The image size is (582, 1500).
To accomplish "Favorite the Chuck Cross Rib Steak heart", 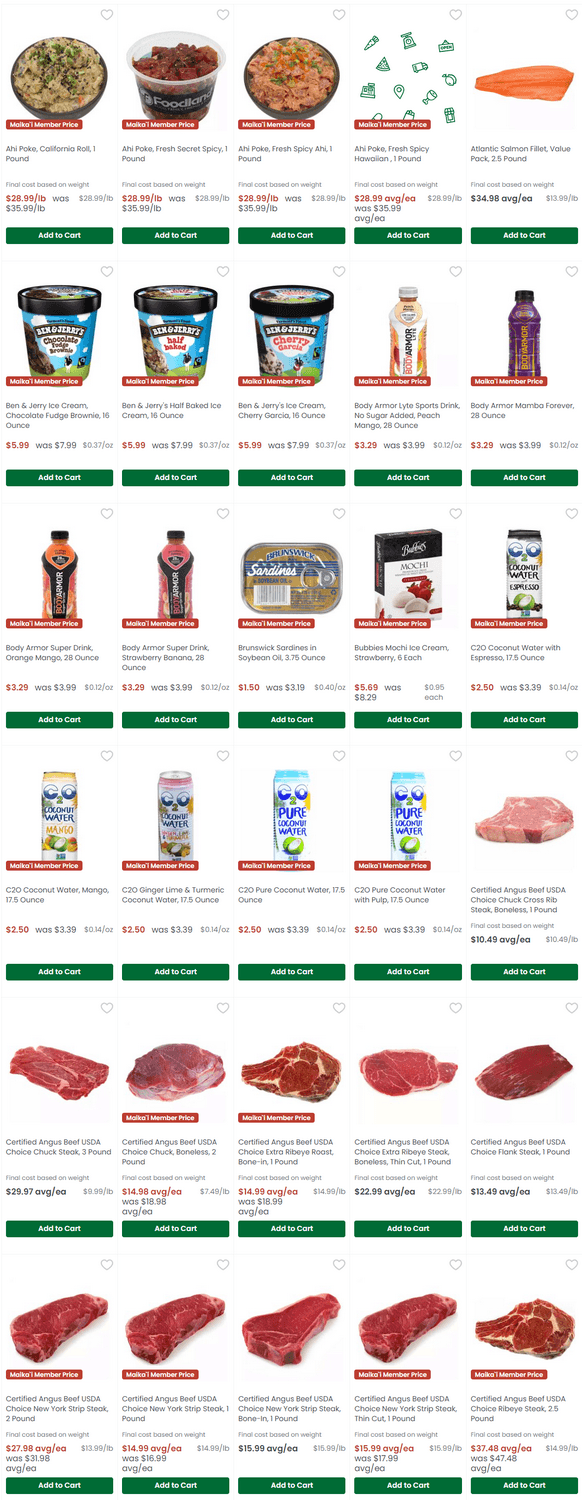I will tap(572, 756).
